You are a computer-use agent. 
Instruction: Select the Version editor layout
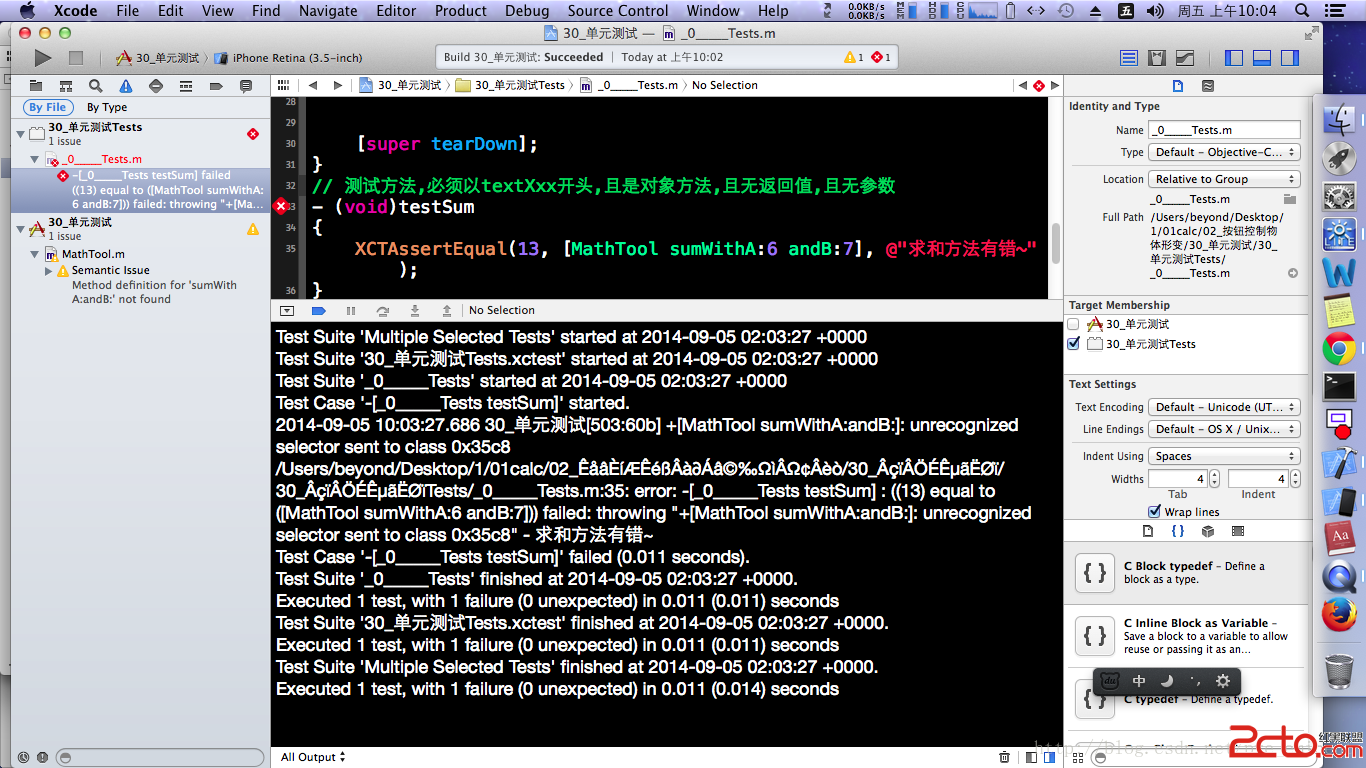point(1185,58)
